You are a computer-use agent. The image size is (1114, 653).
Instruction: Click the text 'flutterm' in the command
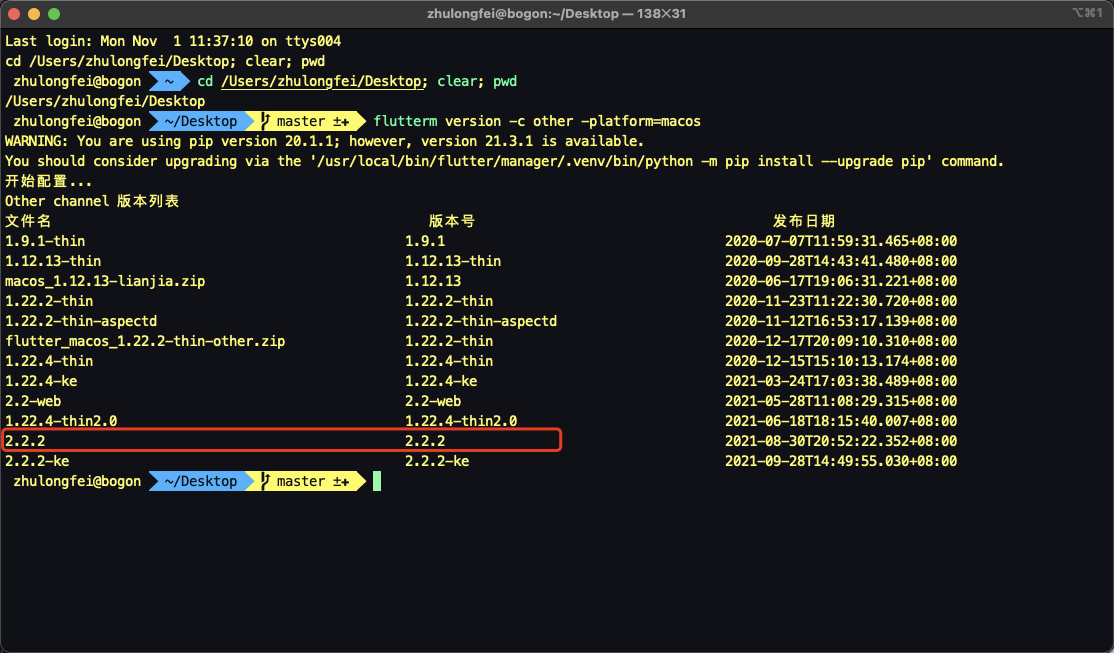[x=406, y=122]
